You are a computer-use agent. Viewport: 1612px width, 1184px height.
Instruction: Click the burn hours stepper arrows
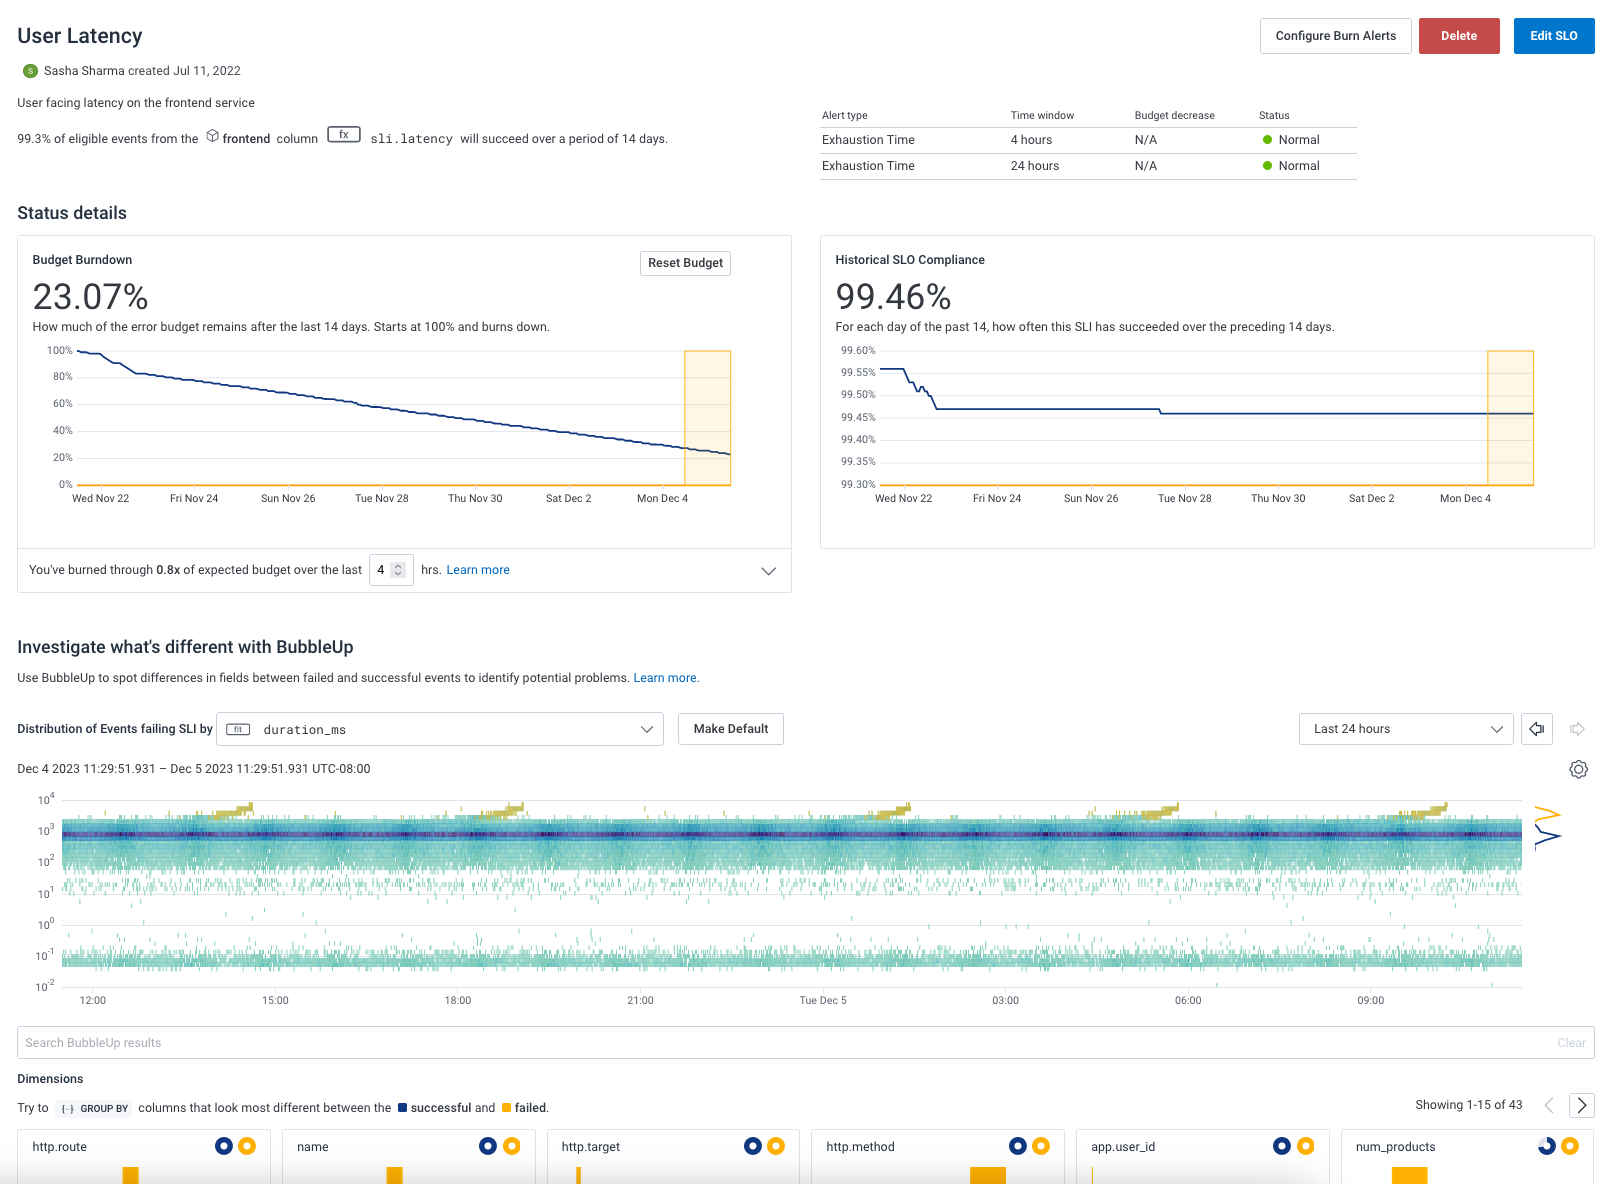[398, 570]
